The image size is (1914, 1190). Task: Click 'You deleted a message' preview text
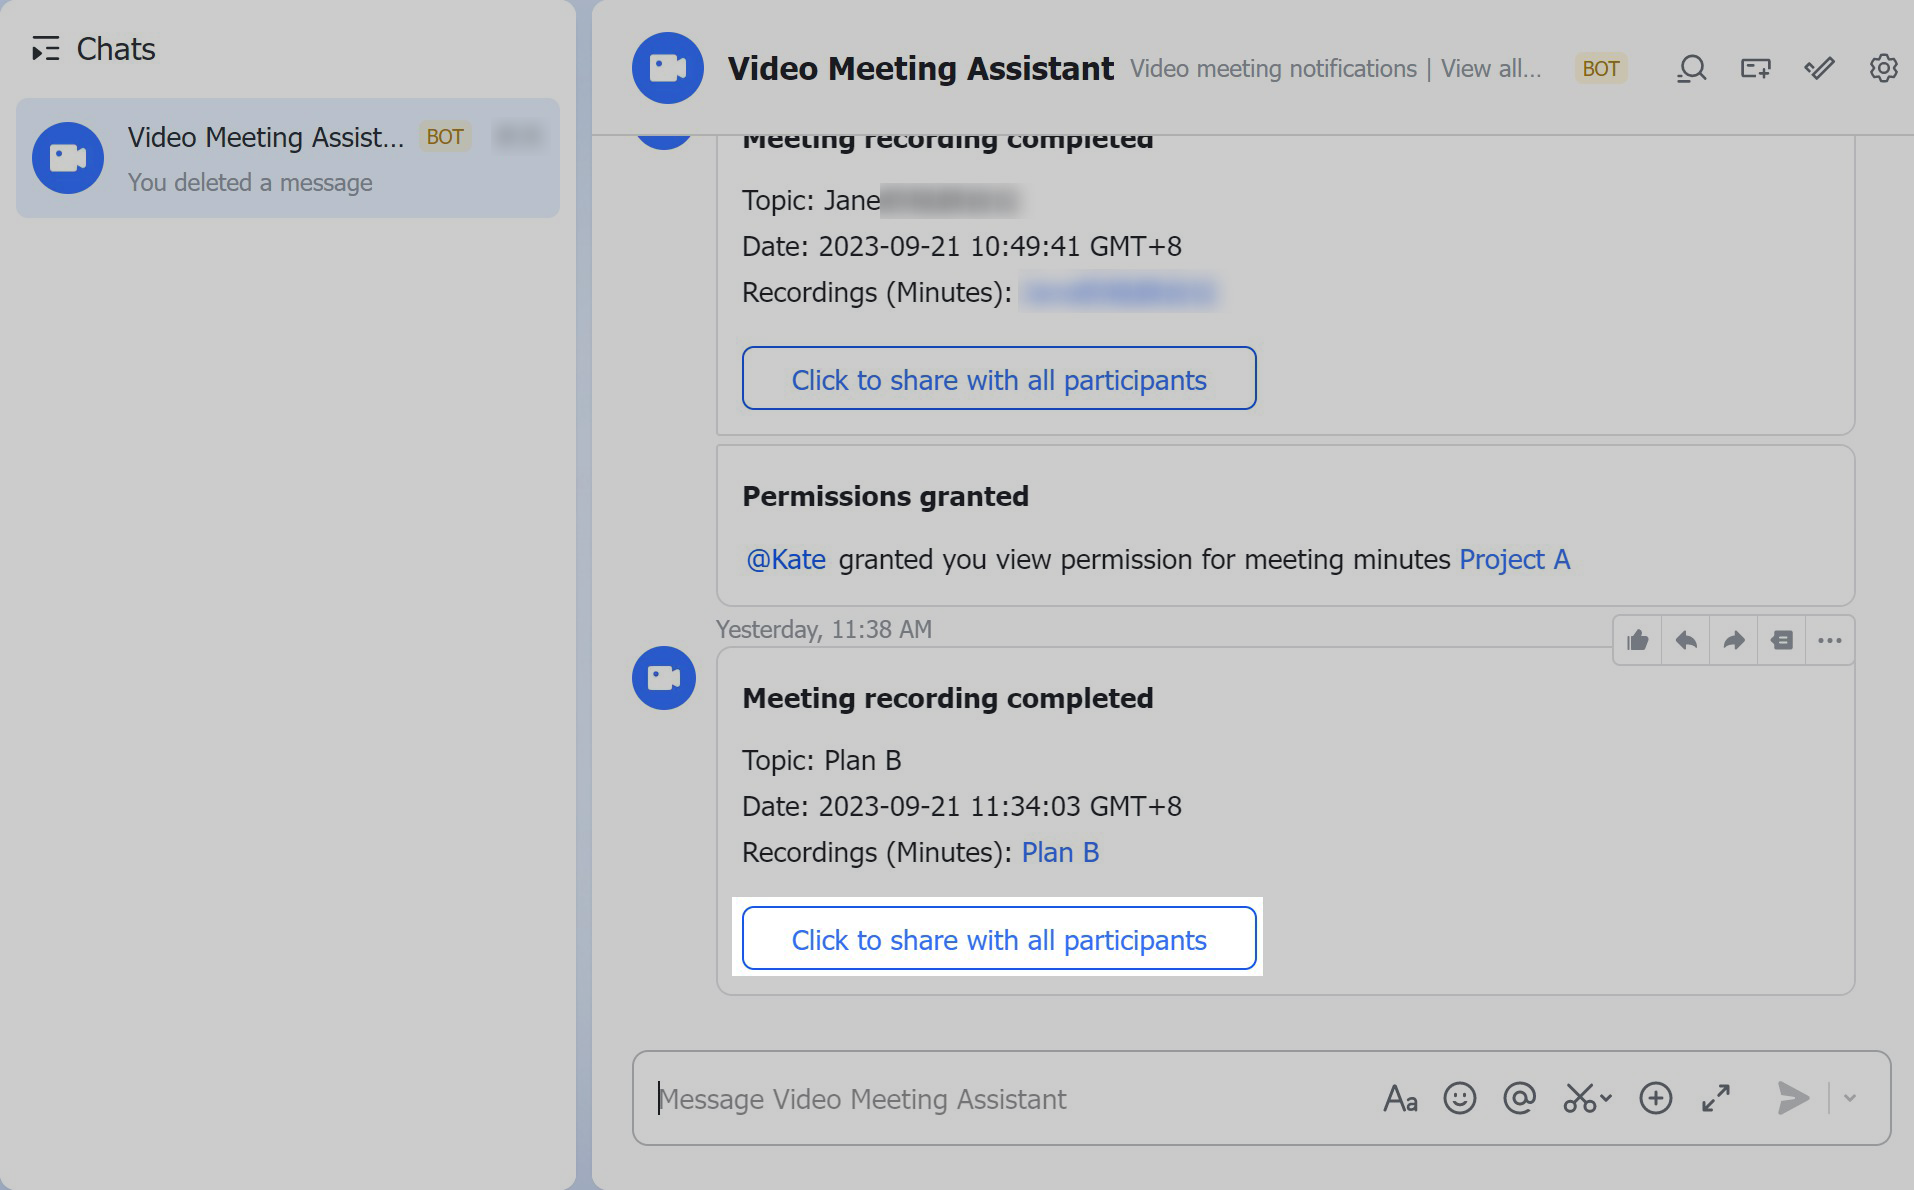pyautogui.click(x=250, y=182)
